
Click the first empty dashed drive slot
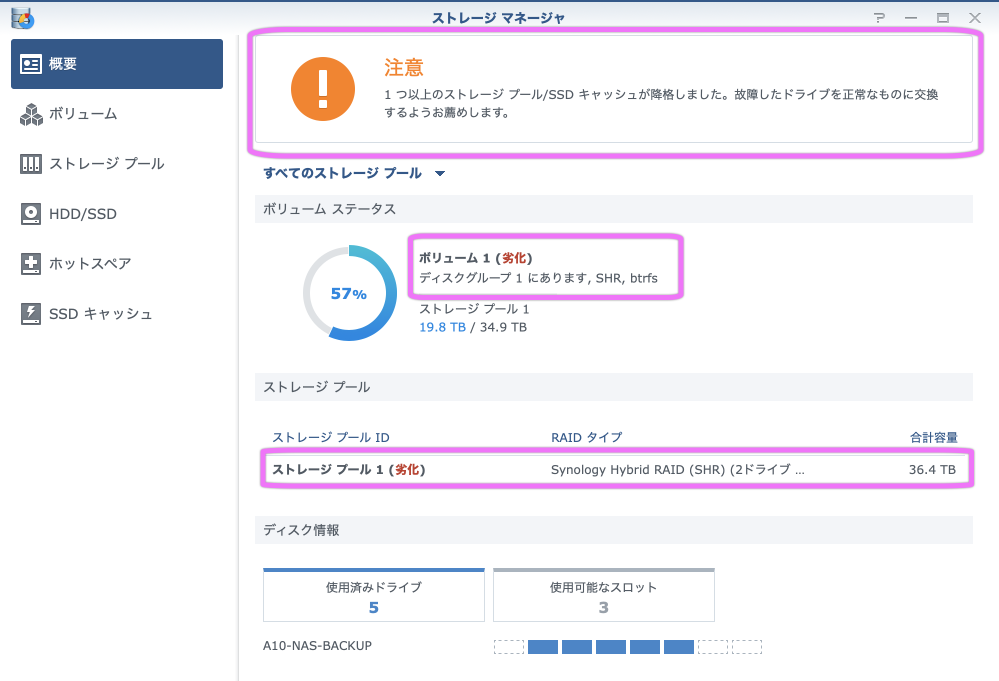[509, 647]
